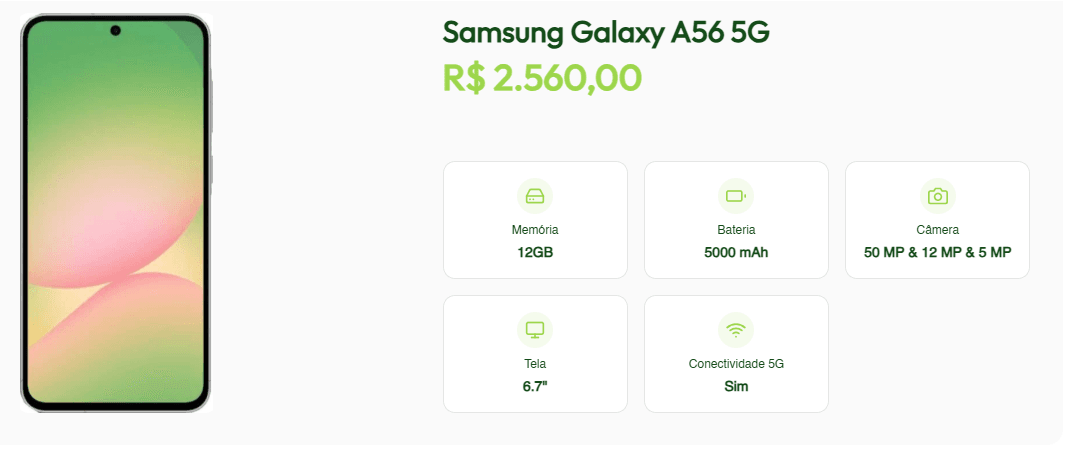Image resolution: width=1079 pixels, height=451 pixels.
Task: Click the memory drive icon
Action: point(535,196)
